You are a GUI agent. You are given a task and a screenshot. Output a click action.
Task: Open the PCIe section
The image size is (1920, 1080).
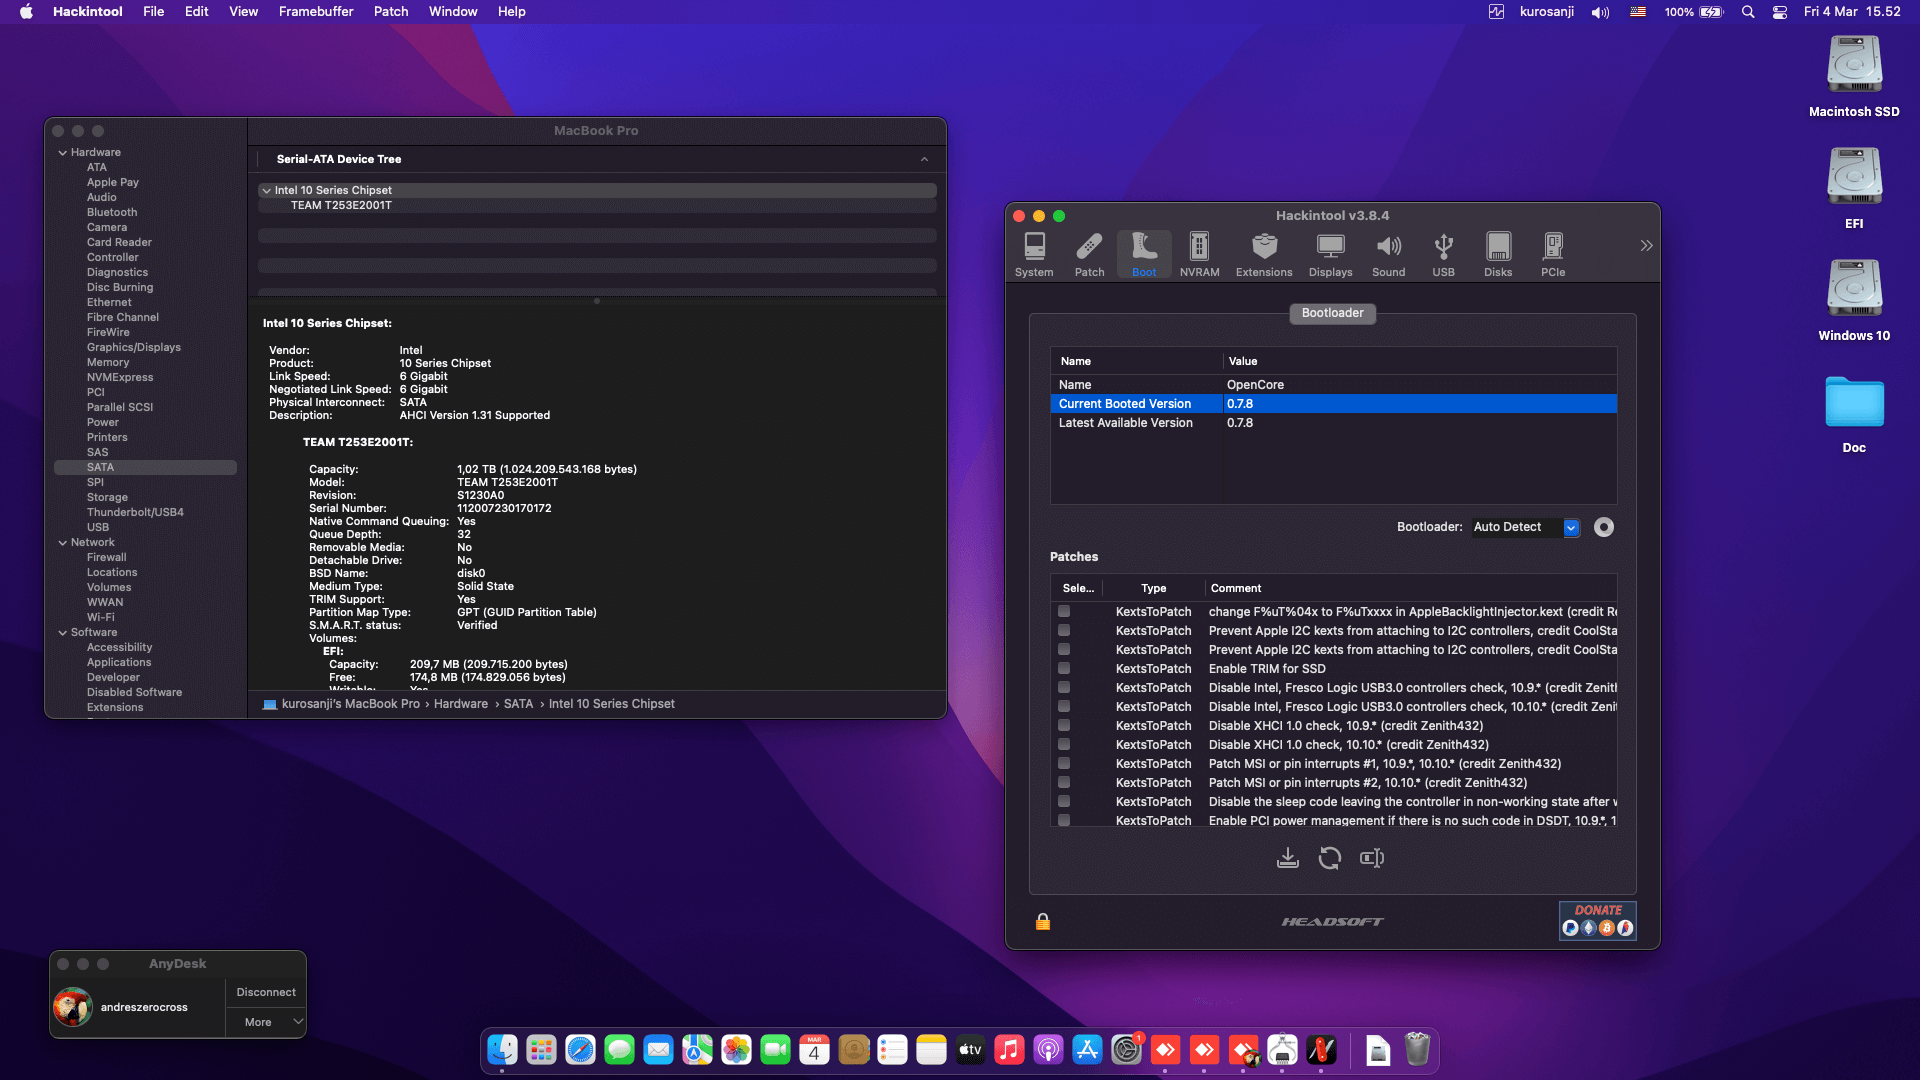pyautogui.click(x=1552, y=253)
